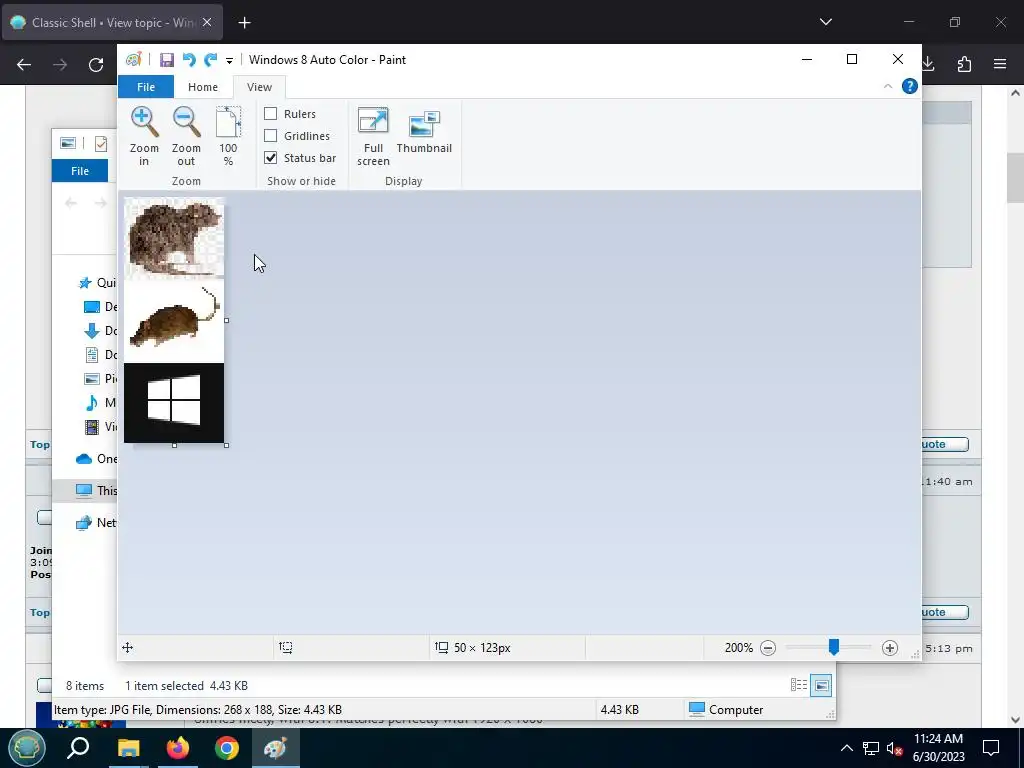Click the Paint app icon in title bar
1024x768 pixels.
pyautogui.click(x=134, y=59)
